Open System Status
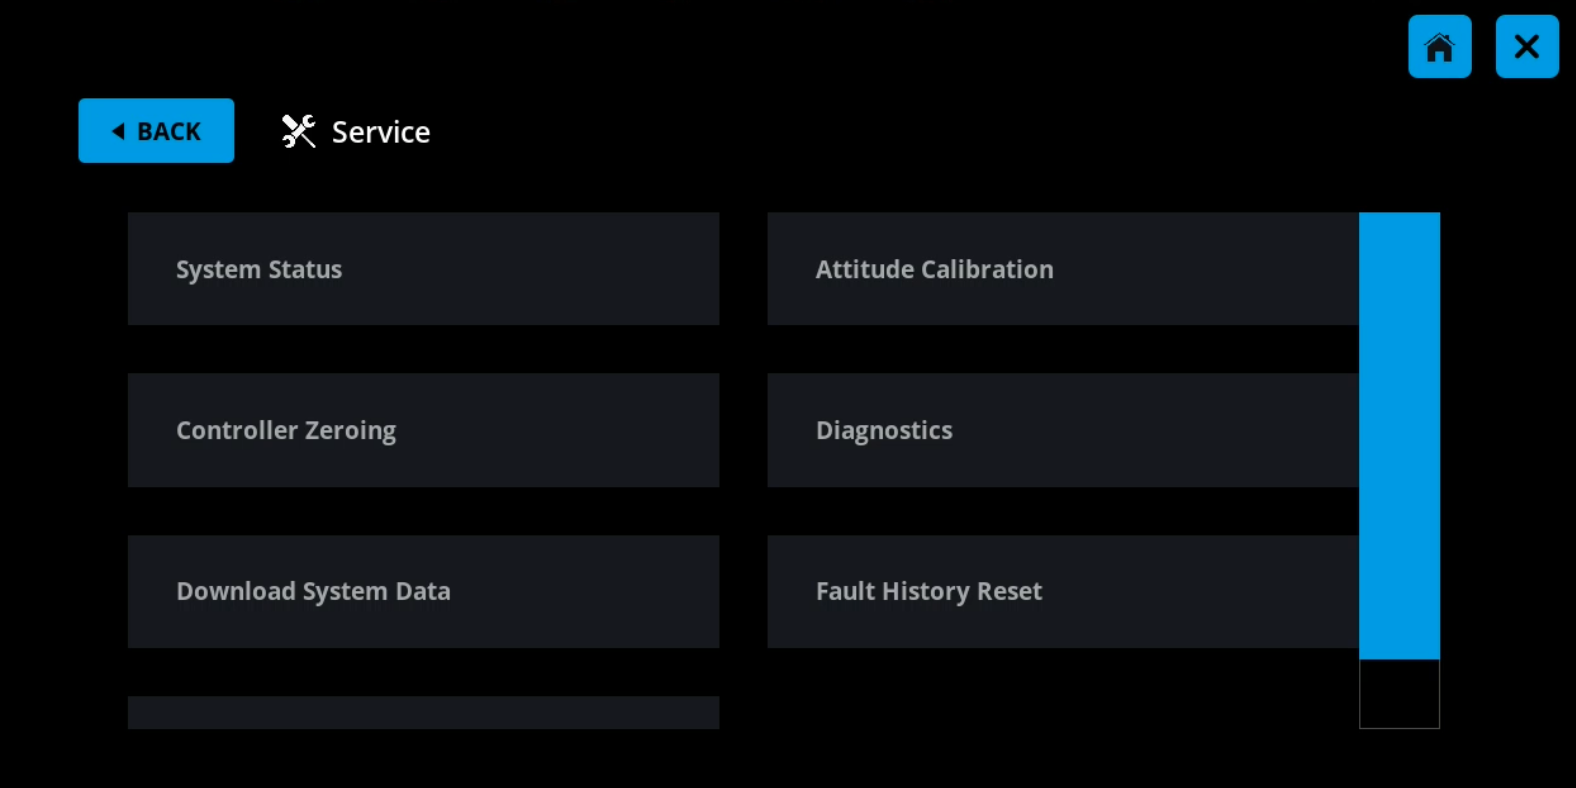This screenshot has width=1576, height=788. [423, 269]
